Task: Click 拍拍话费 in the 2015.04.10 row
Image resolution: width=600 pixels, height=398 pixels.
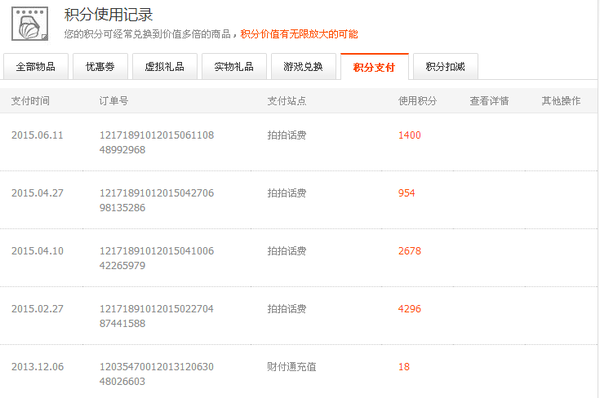Action: (287, 251)
